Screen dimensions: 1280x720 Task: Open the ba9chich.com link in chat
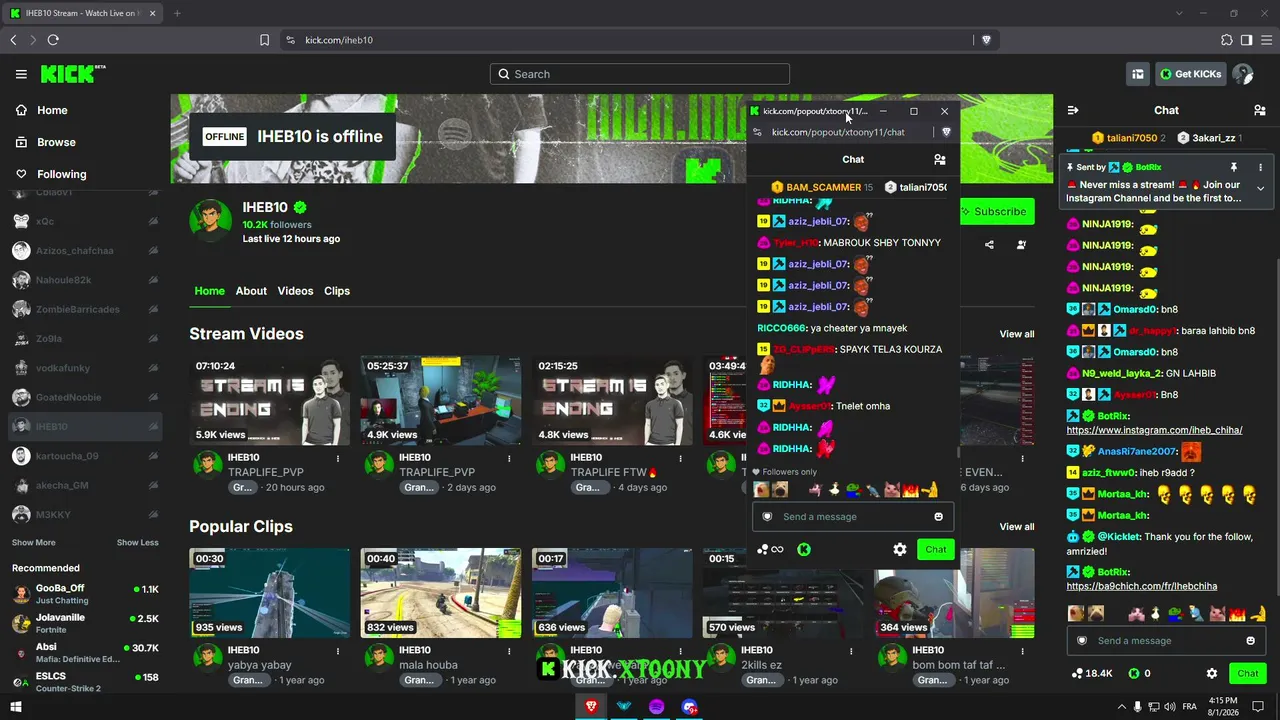pyautogui.click(x=1142, y=586)
